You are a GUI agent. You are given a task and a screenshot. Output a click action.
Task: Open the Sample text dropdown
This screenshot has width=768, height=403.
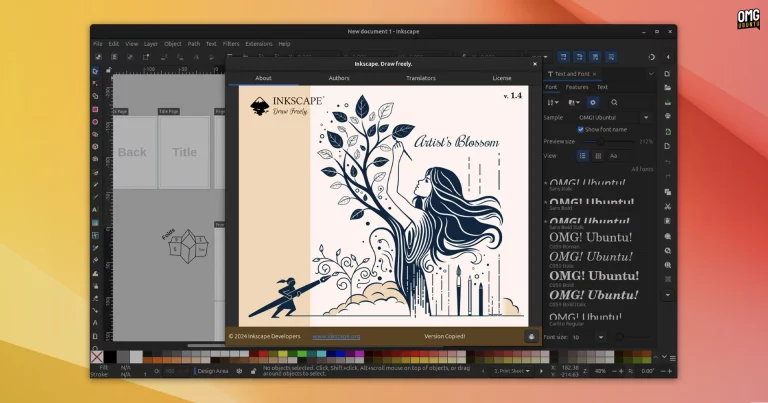point(645,117)
